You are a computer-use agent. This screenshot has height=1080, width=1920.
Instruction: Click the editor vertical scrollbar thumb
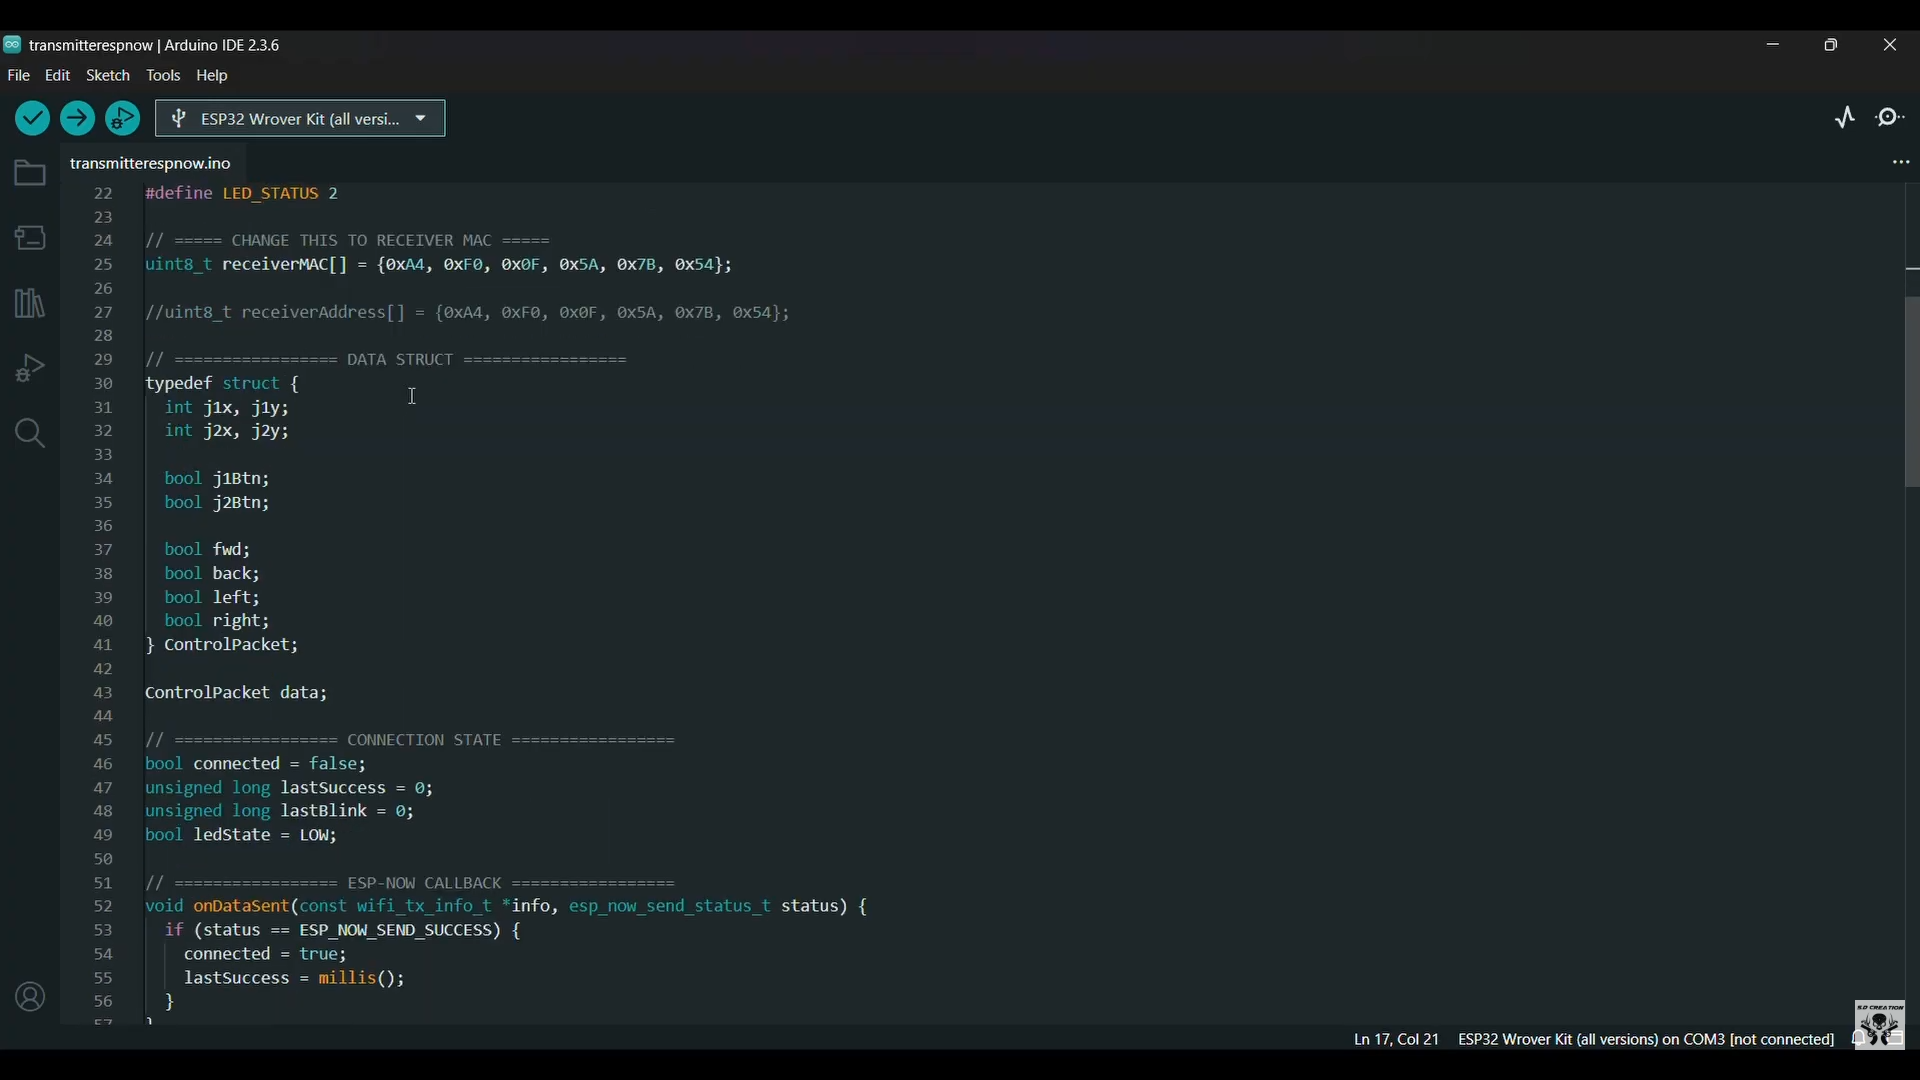click(1912, 393)
